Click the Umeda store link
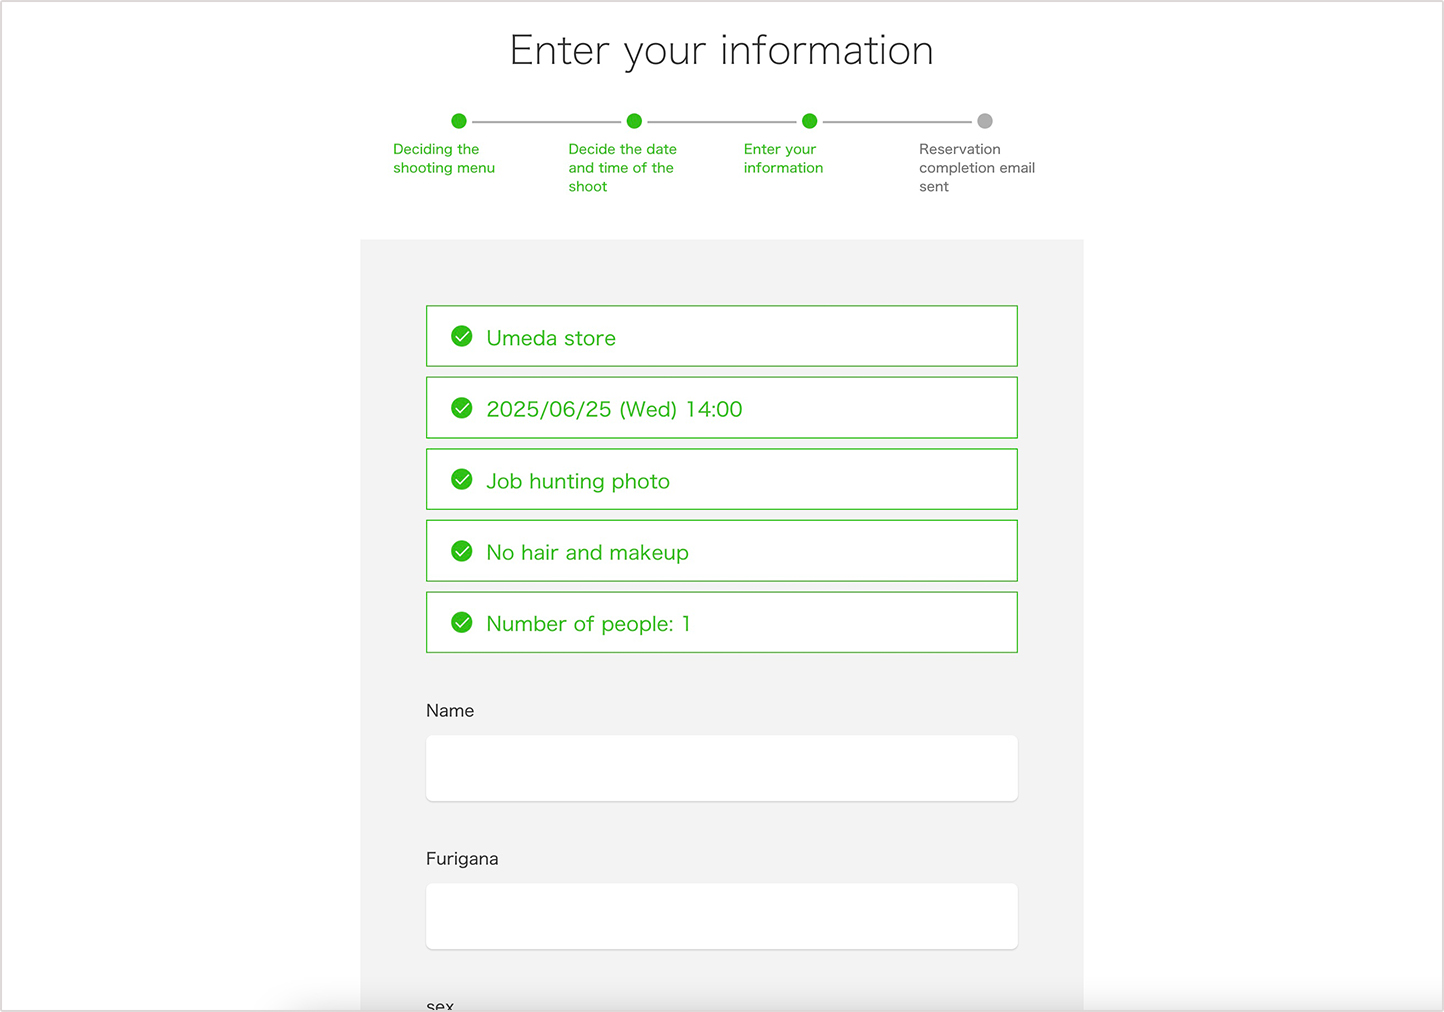The height and width of the screenshot is (1012, 1444). click(x=551, y=338)
